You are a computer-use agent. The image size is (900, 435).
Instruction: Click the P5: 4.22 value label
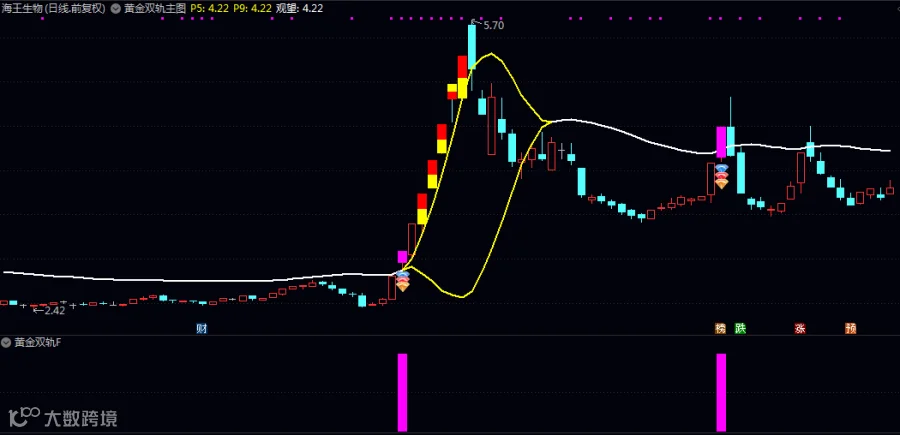point(208,9)
